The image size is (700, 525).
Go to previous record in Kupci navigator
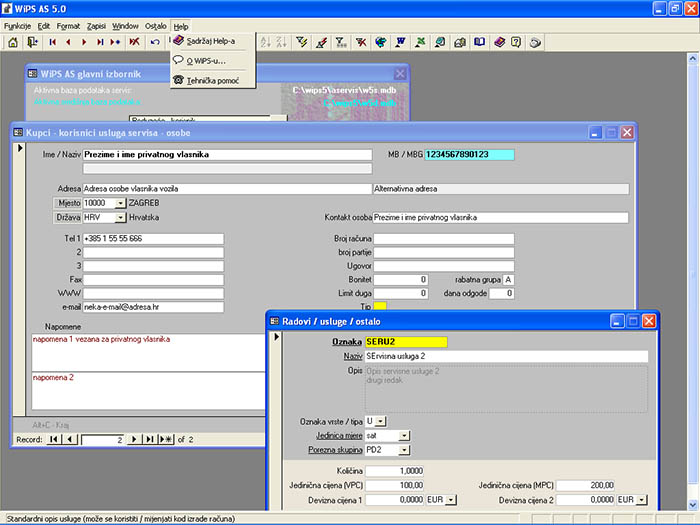(70, 440)
